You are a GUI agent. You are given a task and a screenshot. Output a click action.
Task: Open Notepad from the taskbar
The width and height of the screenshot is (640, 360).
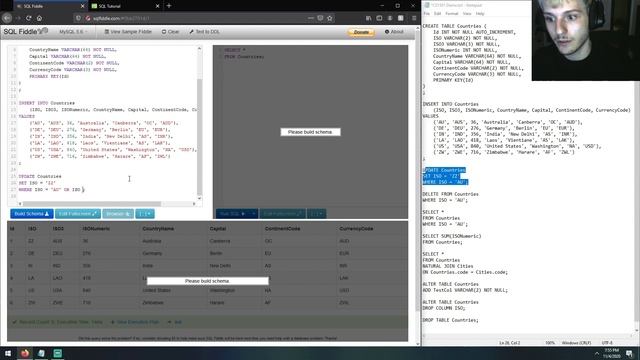[x=41, y=353]
